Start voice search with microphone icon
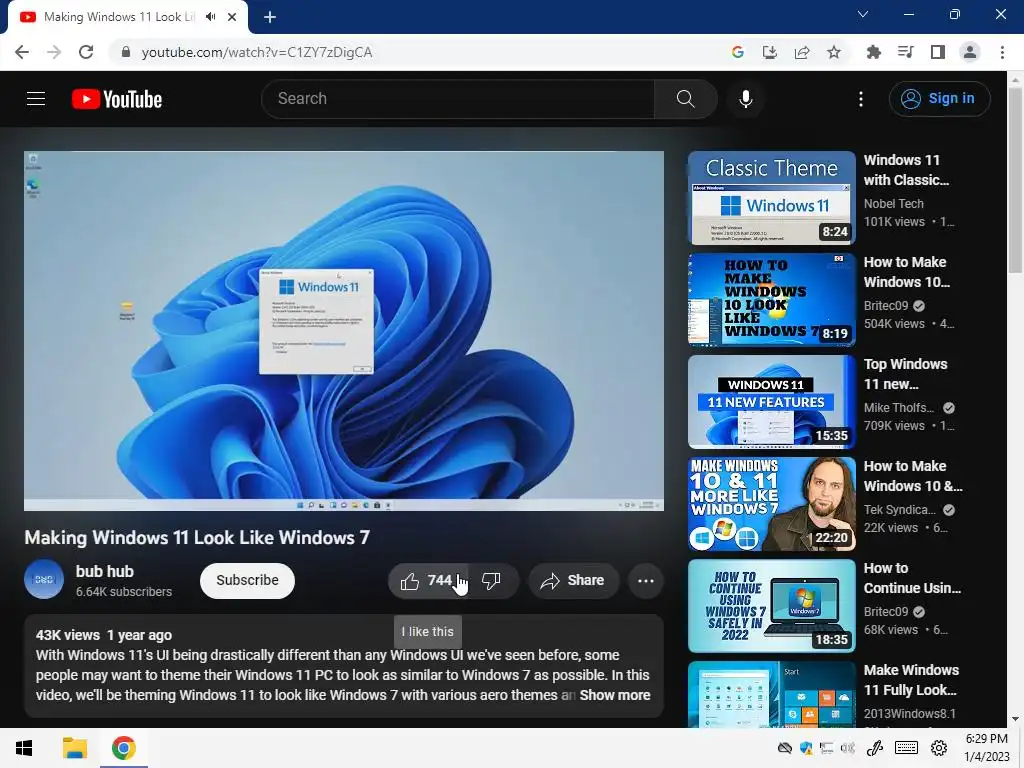 (x=746, y=99)
